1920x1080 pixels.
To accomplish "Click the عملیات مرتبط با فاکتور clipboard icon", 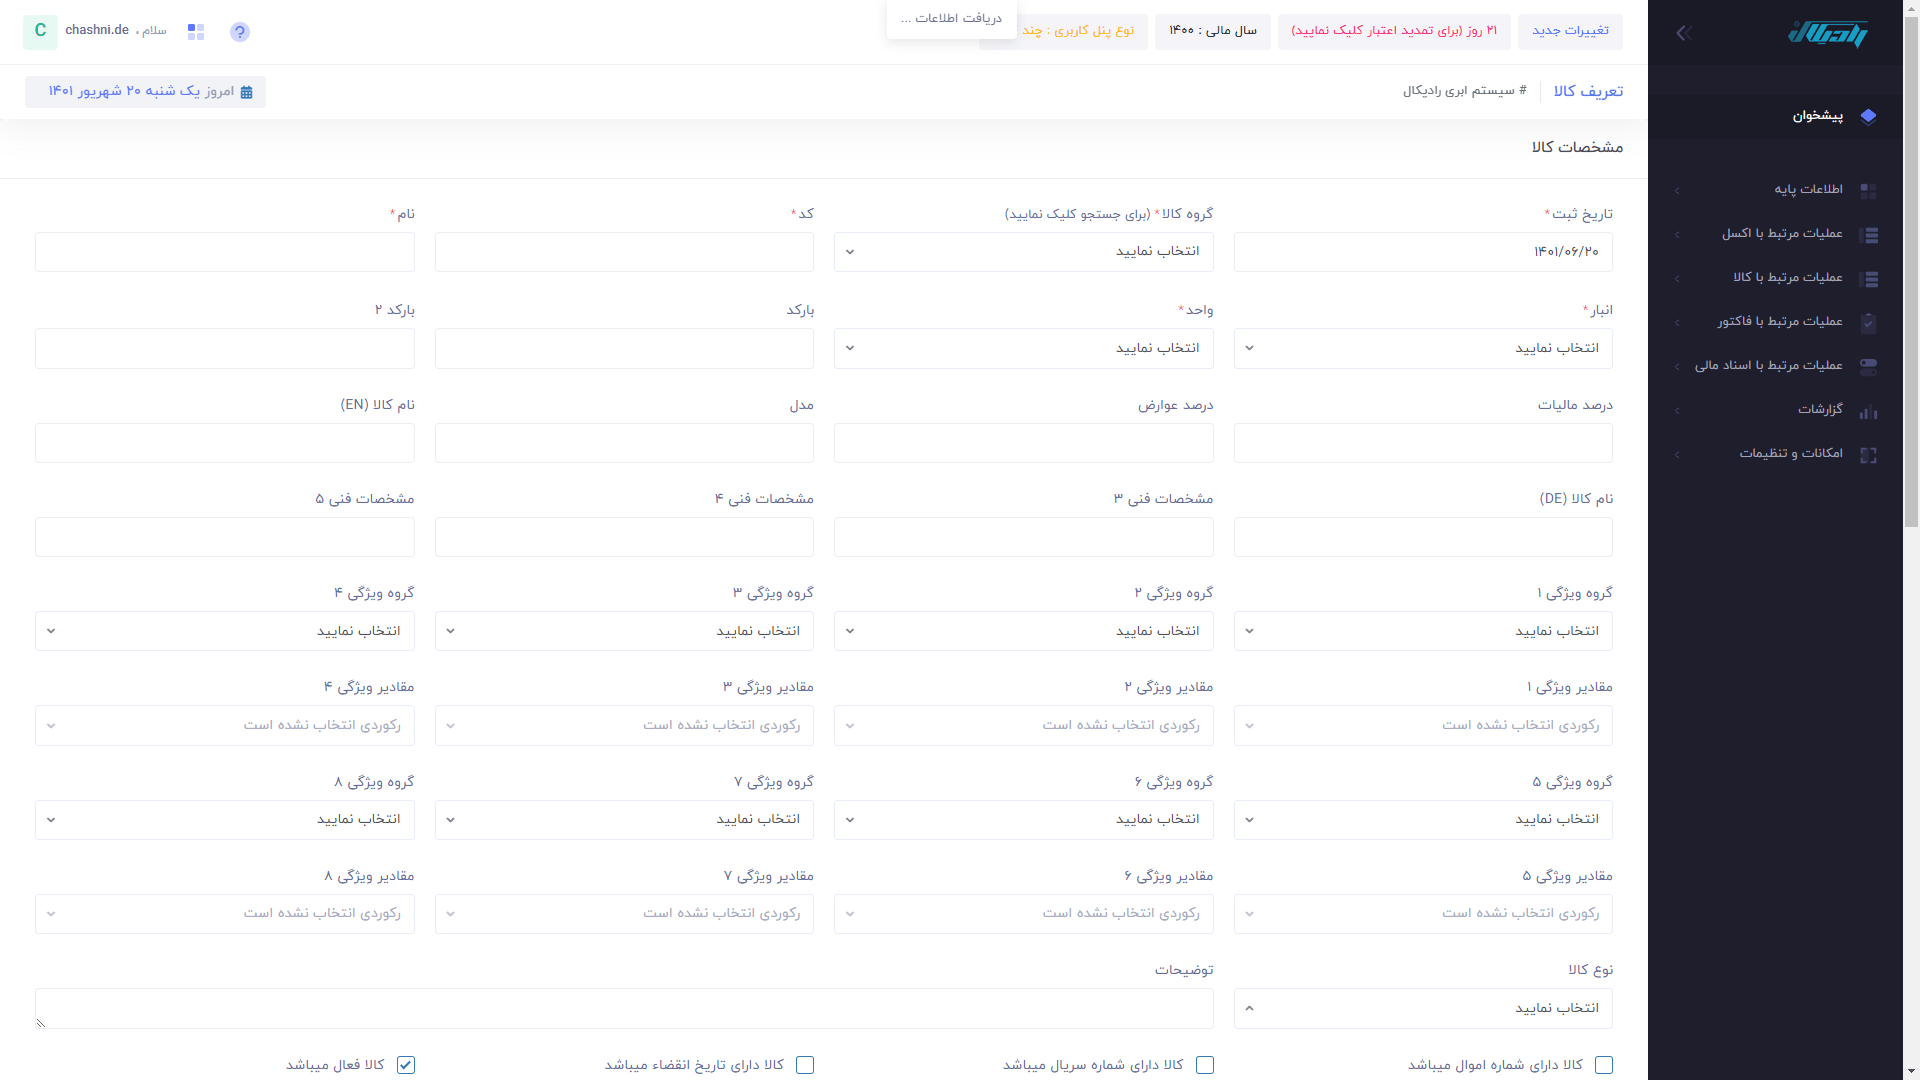I will click(x=1868, y=322).
